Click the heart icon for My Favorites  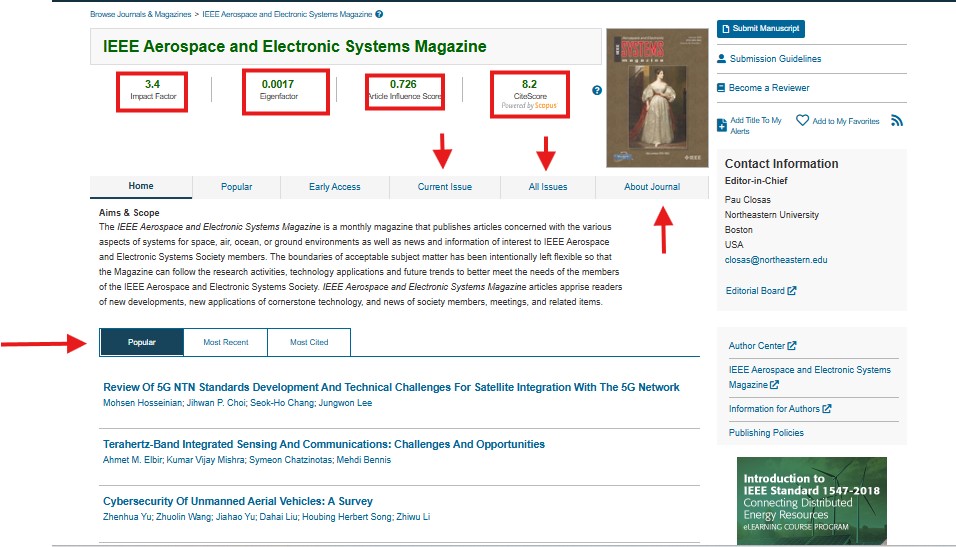[x=802, y=120]
